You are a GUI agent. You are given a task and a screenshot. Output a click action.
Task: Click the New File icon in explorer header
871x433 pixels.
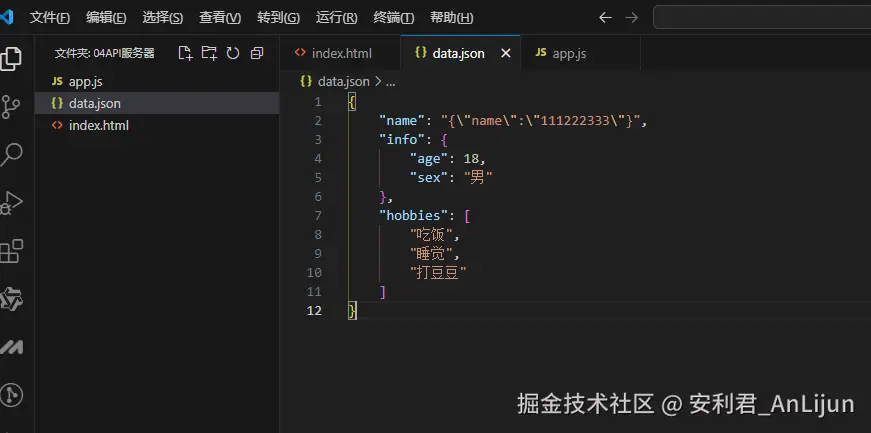[x=185, y=53]
